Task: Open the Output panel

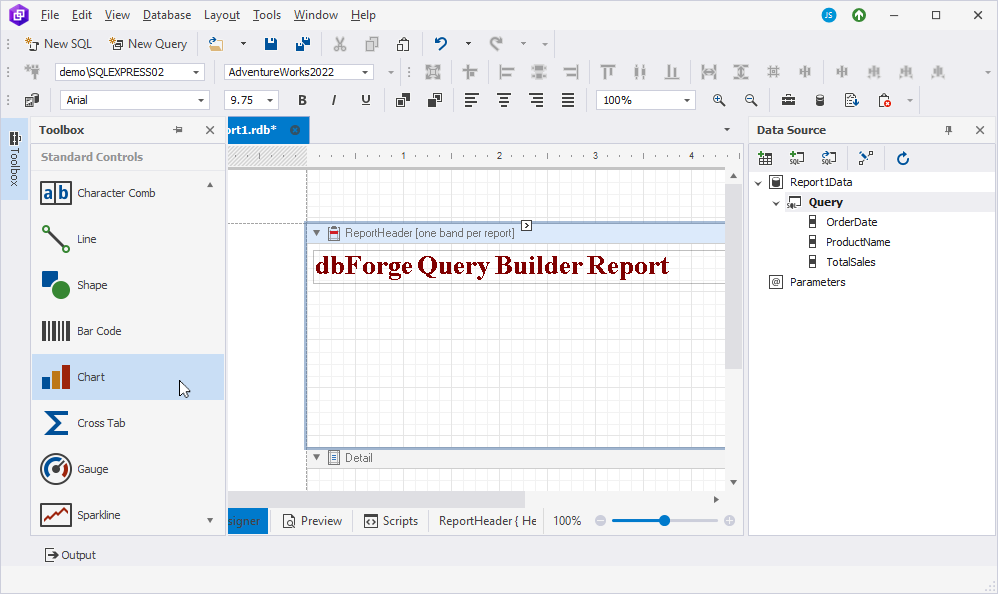Action: (70, 555)
